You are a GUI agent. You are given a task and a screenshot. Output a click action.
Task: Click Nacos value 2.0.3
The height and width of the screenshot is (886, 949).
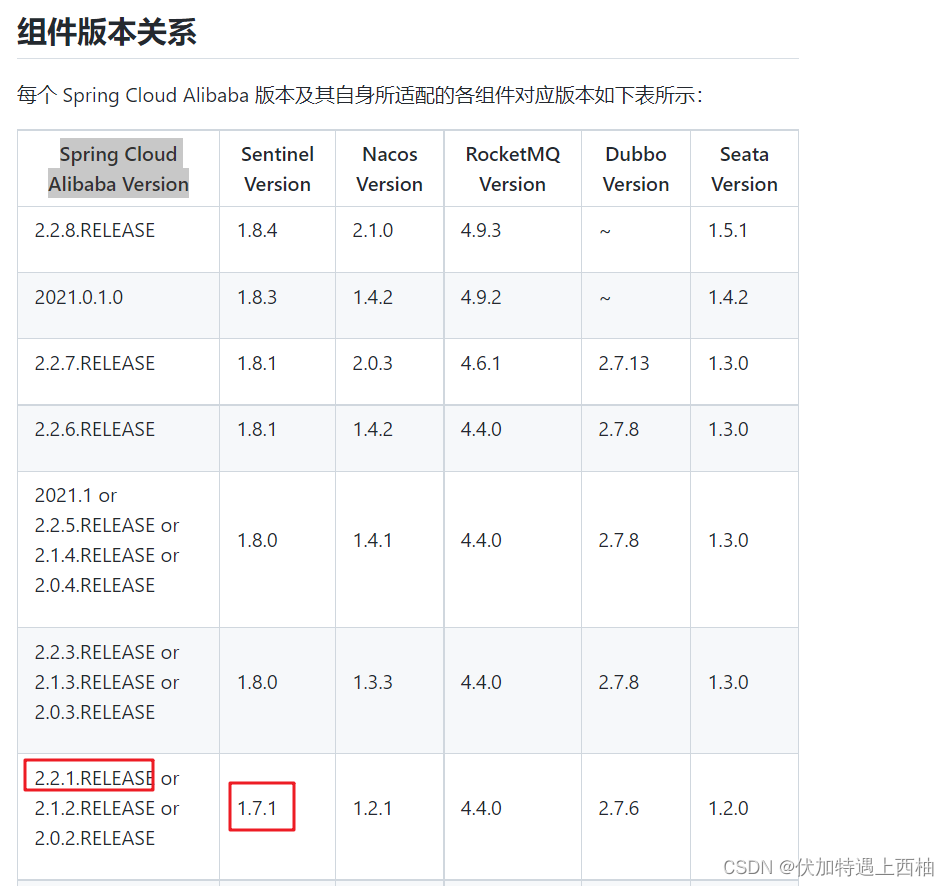tap(373, 364)
